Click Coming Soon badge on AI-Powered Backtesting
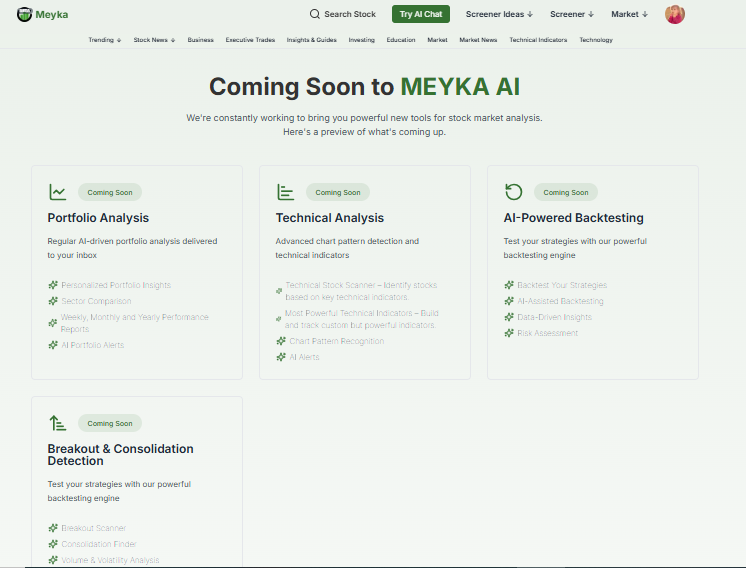746x568 pixels. (566, 192)
